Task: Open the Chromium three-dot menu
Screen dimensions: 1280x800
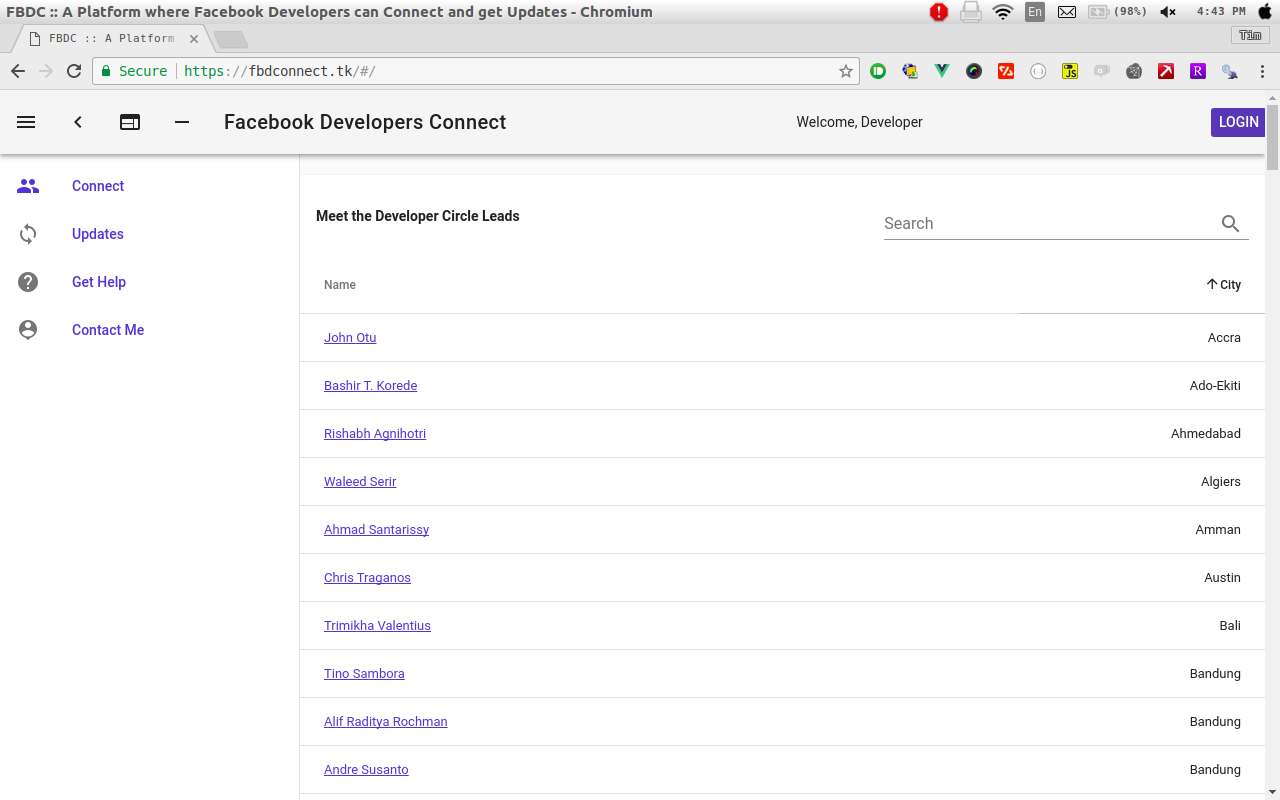Action: 1262,71
